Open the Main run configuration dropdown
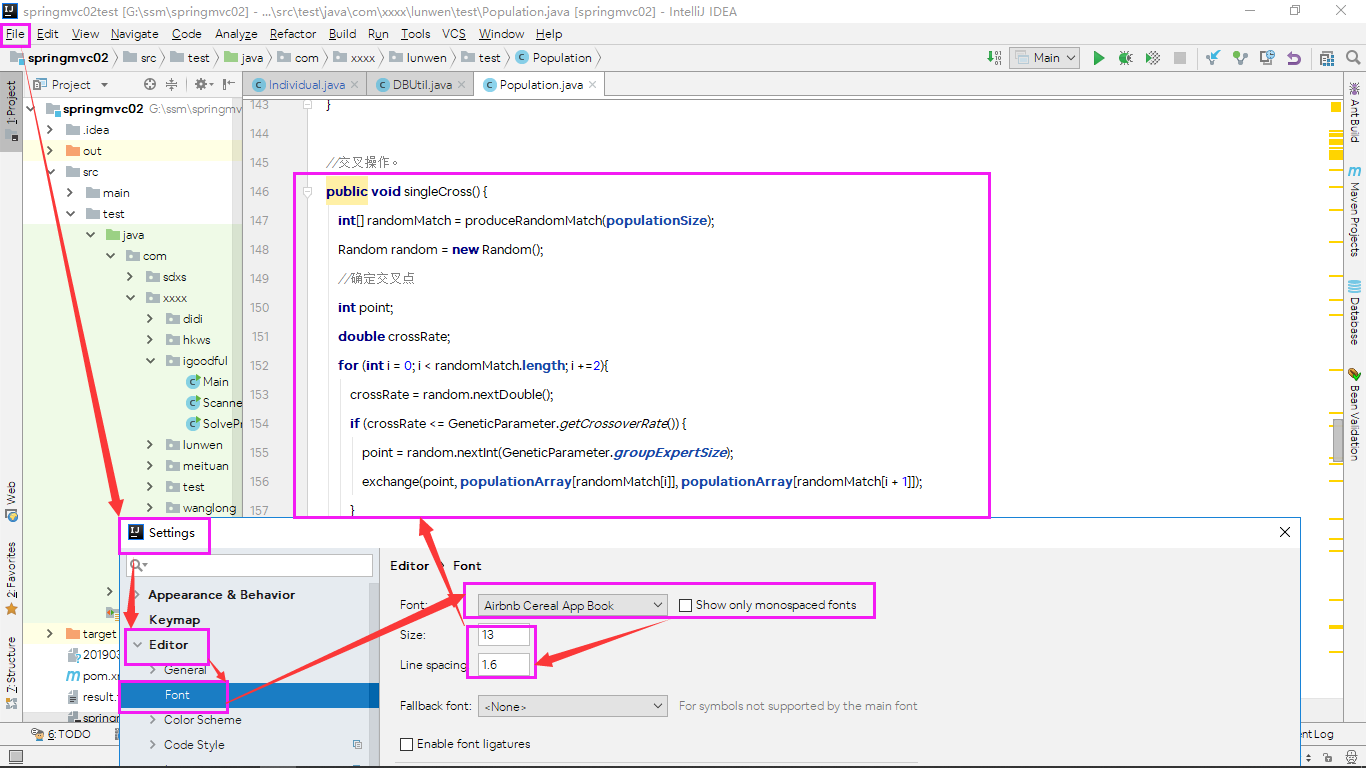Image resolution: width=1366 pixels, height=768 pixels. point(1044,58)
